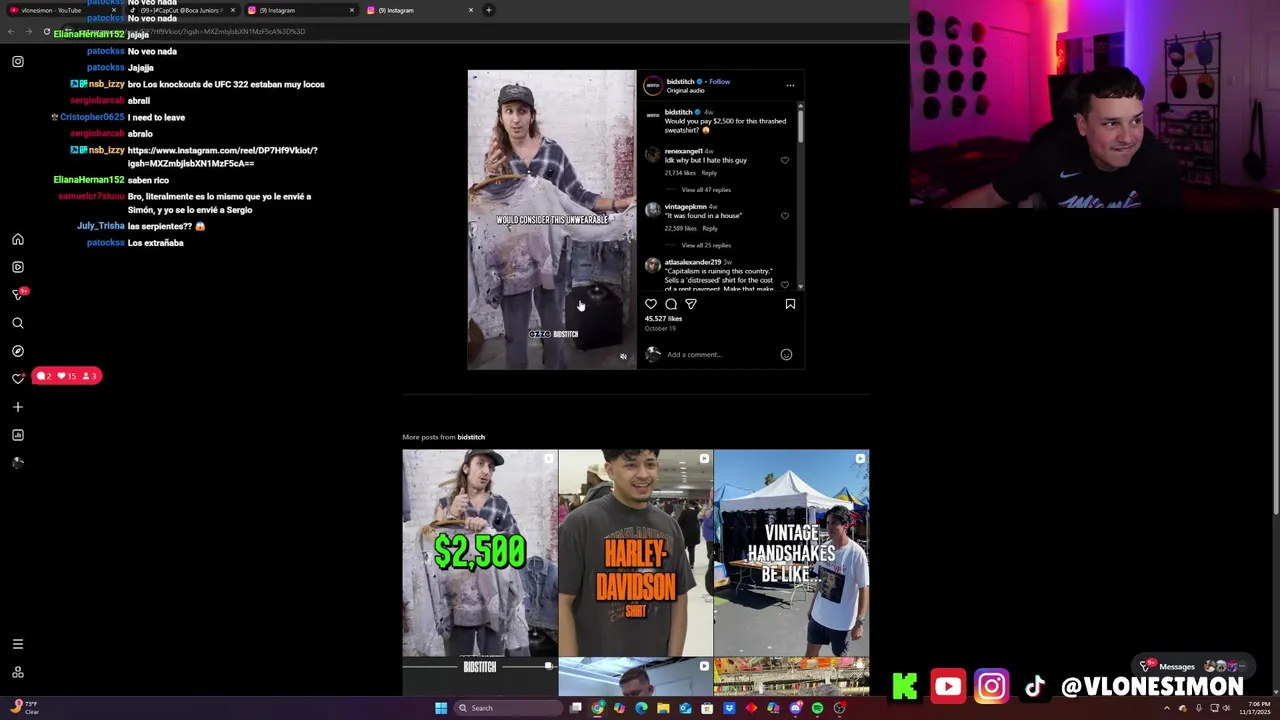This screenshot has height=720, width=1280.
Task: Open File Explorer from the taskbar
Action: pos(663,708)
